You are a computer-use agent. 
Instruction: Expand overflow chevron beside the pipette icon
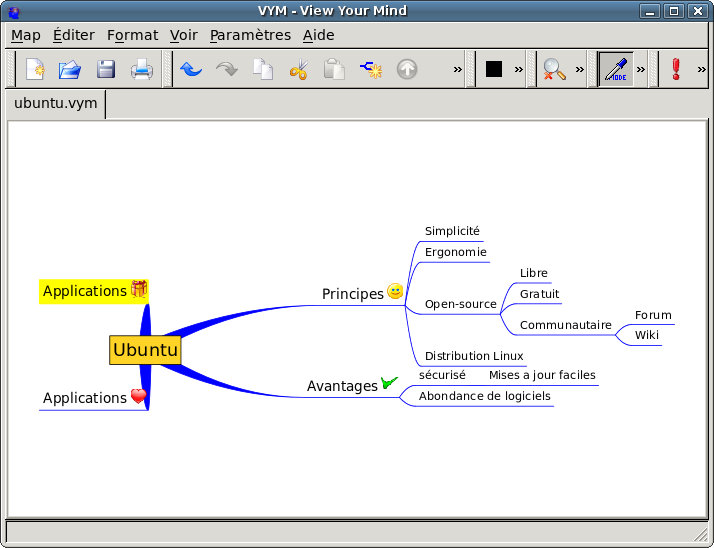[x=641, y=70]
